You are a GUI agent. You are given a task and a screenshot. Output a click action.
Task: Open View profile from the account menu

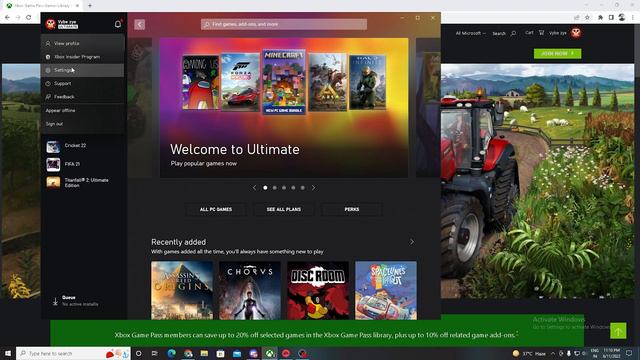pyautogui.click(x=82, y=43)
